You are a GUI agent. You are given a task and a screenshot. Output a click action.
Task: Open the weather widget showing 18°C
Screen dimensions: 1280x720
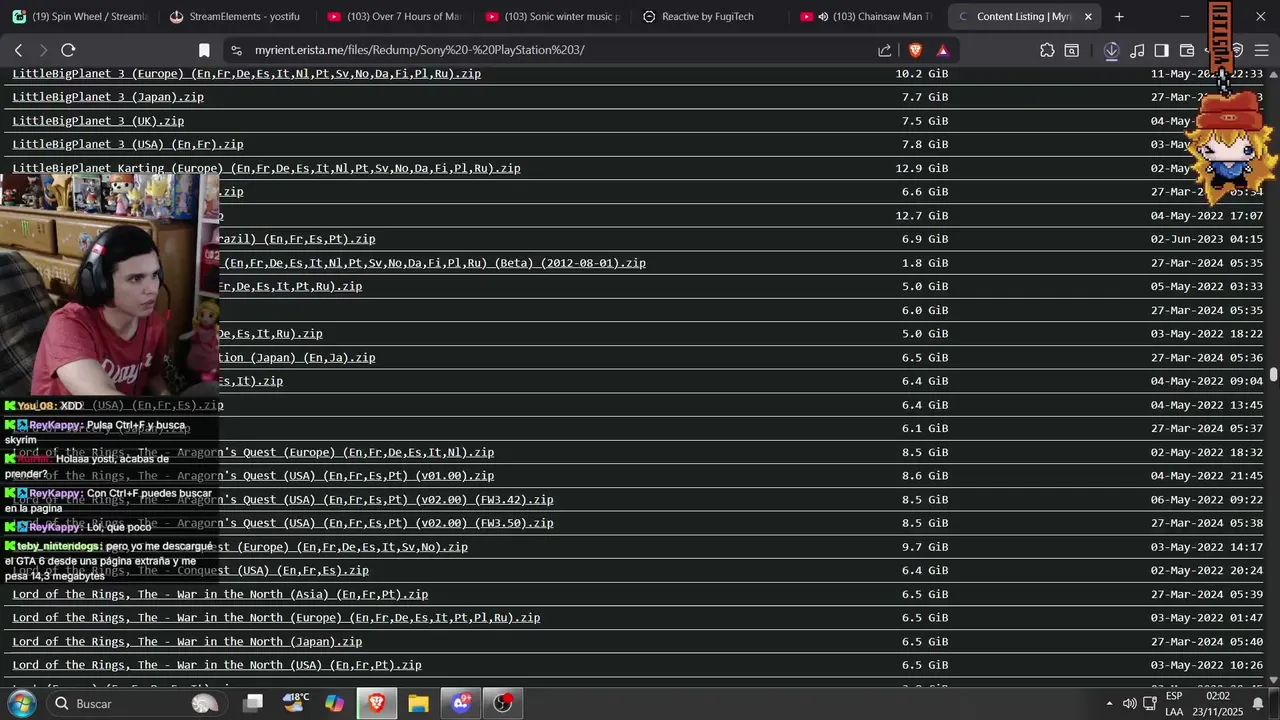[295, 703]
